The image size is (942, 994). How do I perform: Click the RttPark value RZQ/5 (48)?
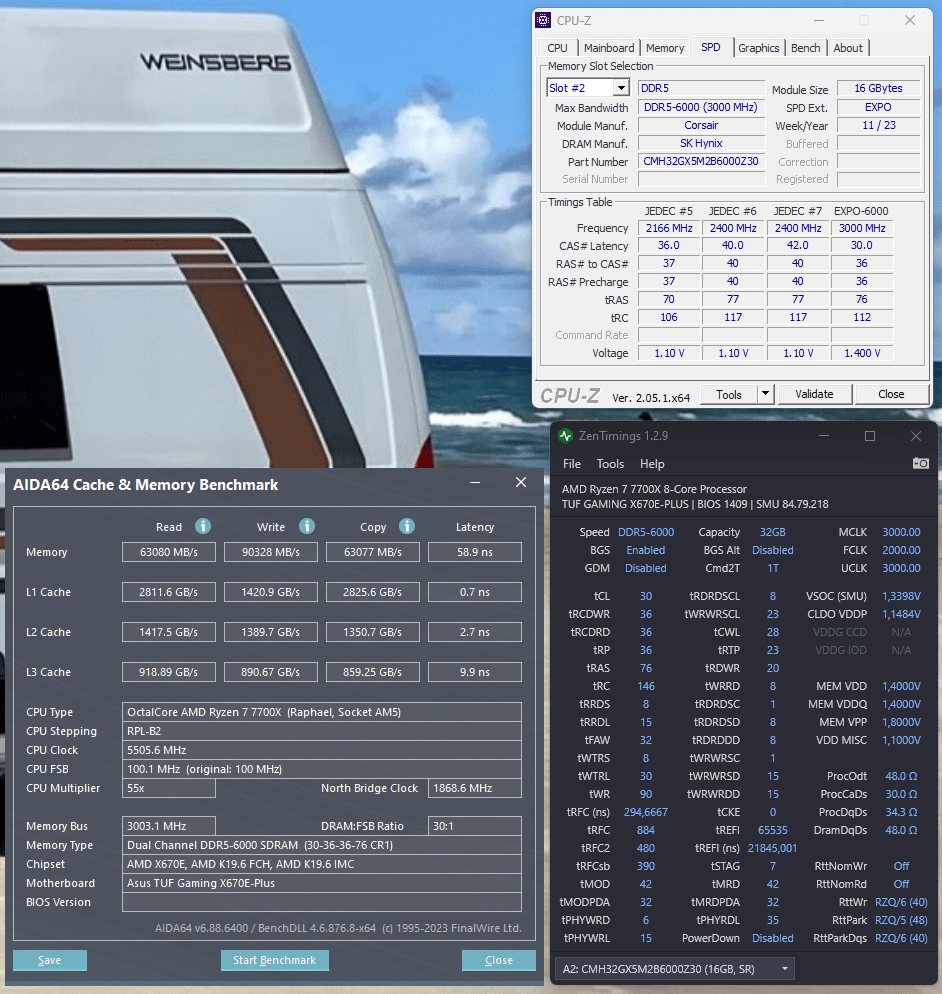(901, 920)
